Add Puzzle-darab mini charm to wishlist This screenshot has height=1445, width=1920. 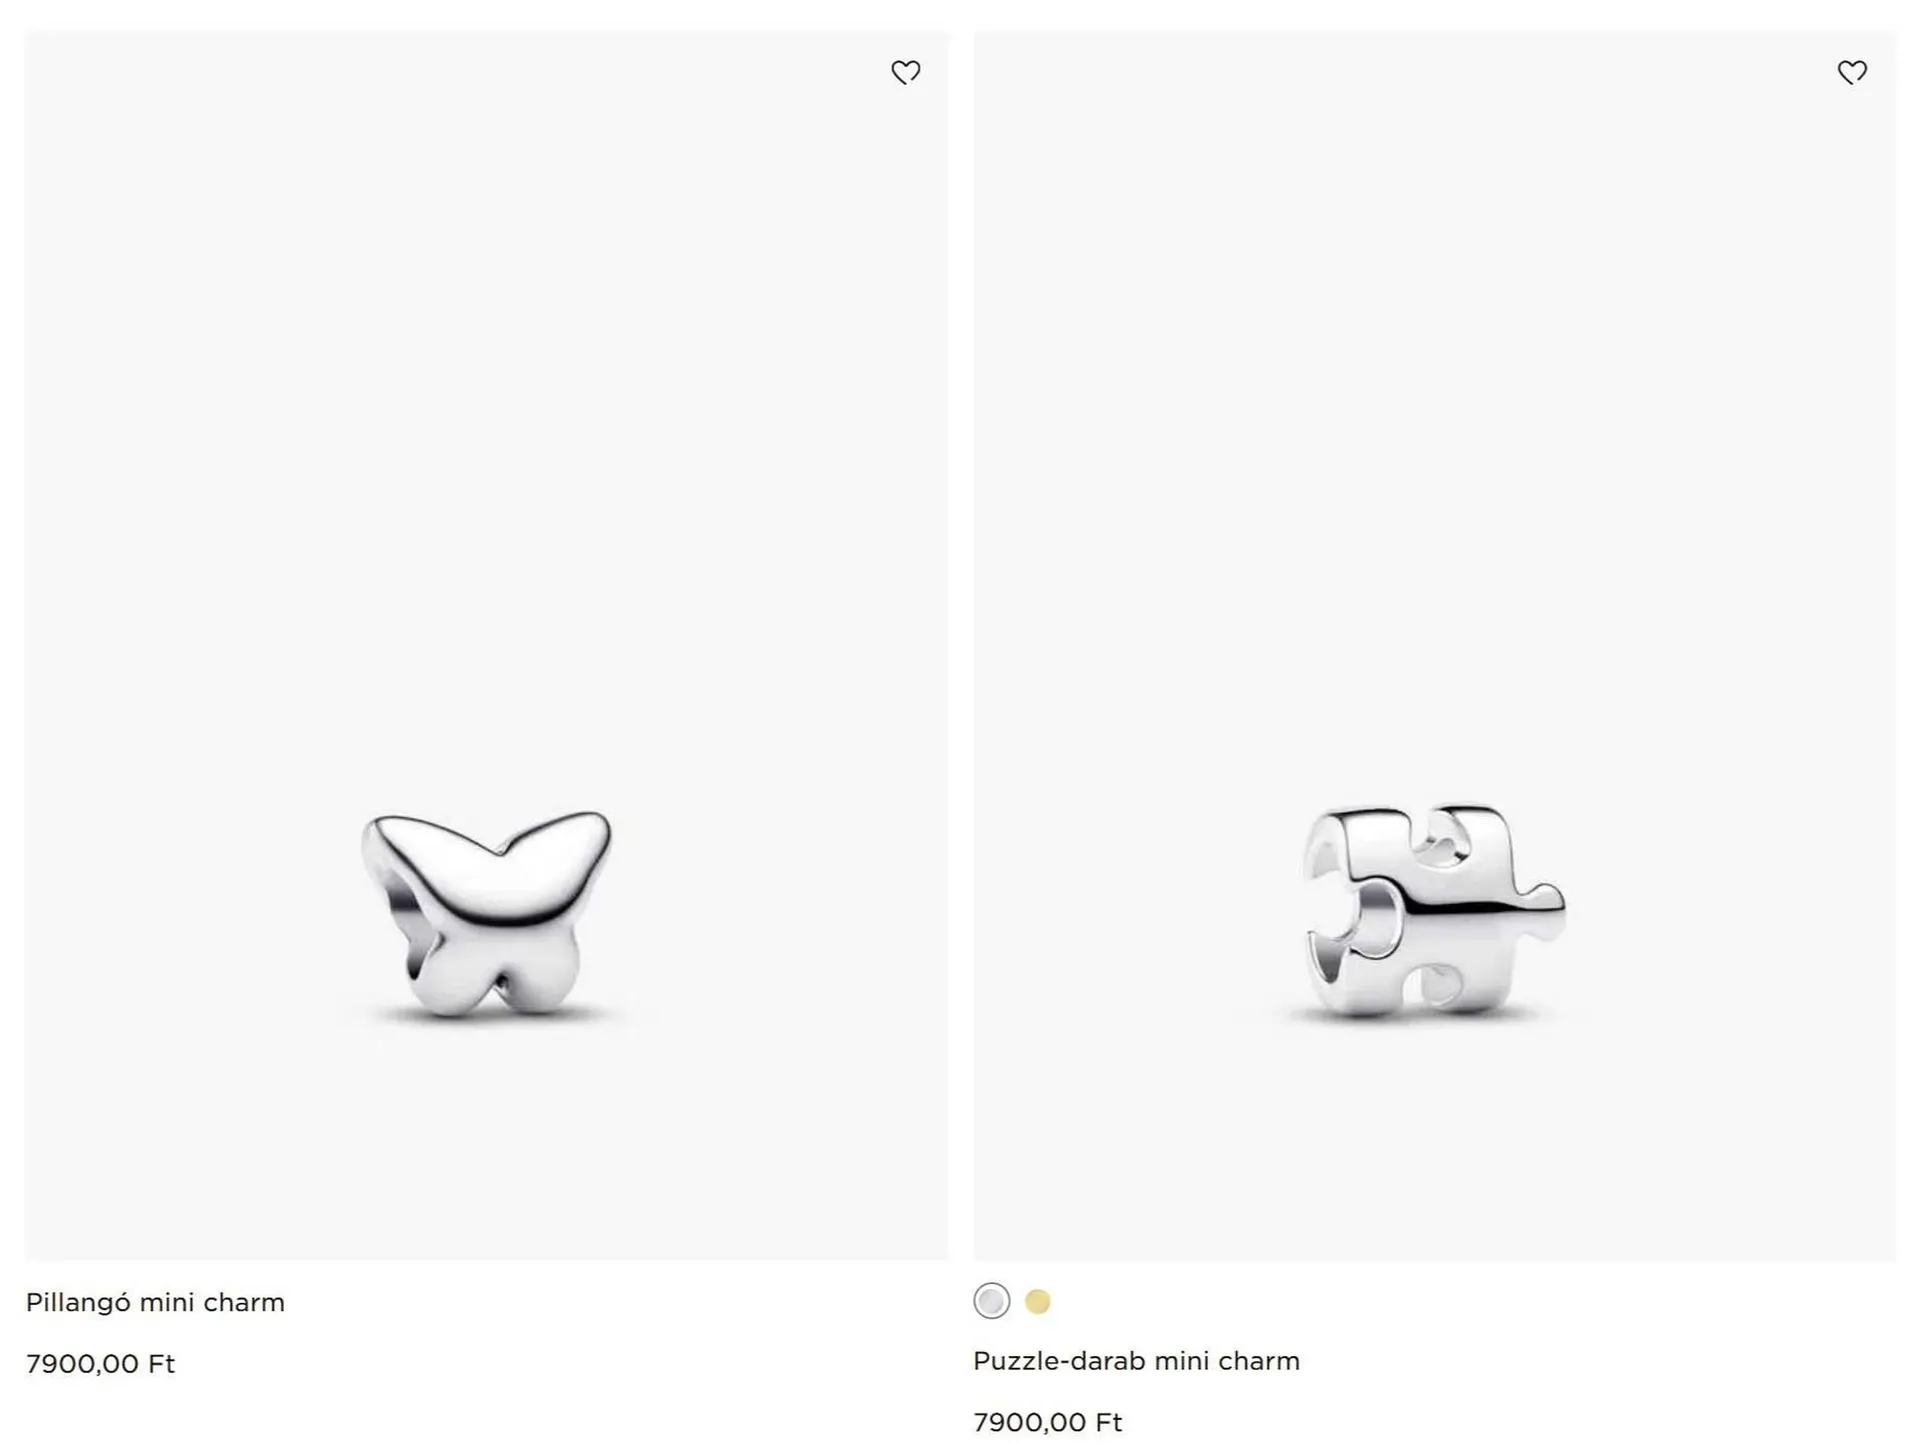(1852, 72)
